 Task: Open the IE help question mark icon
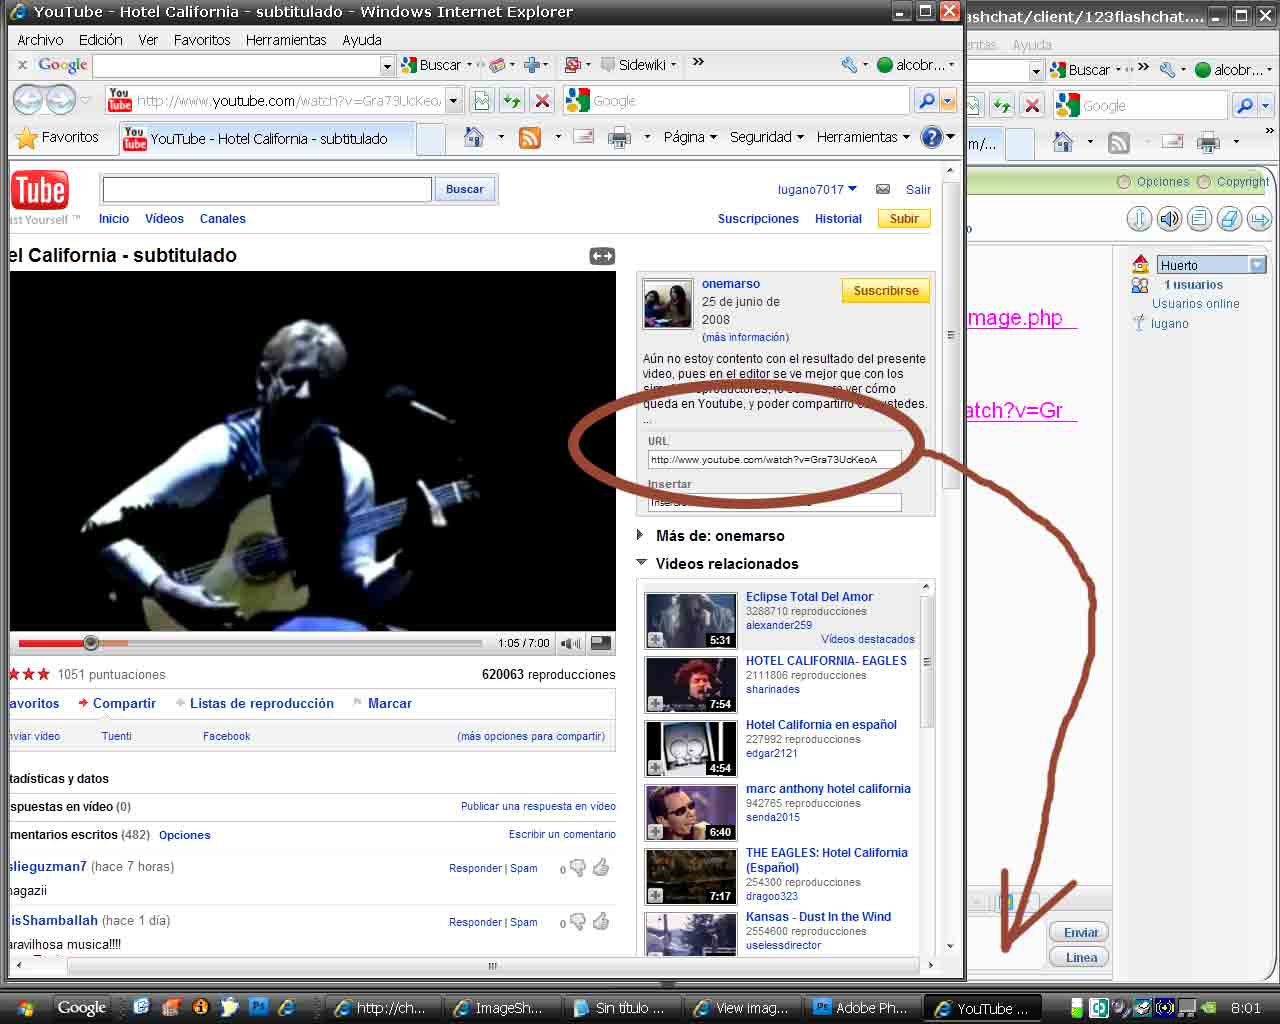pos(931,137)
